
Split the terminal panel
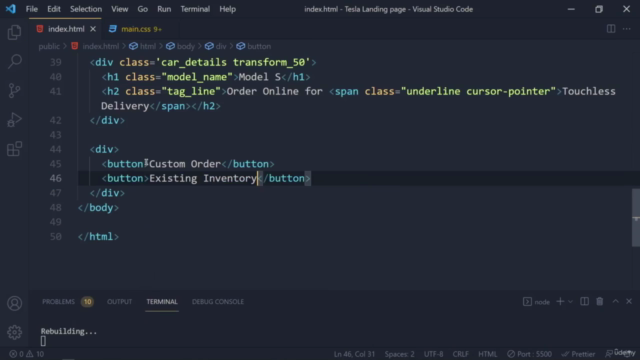click(584, 302)
